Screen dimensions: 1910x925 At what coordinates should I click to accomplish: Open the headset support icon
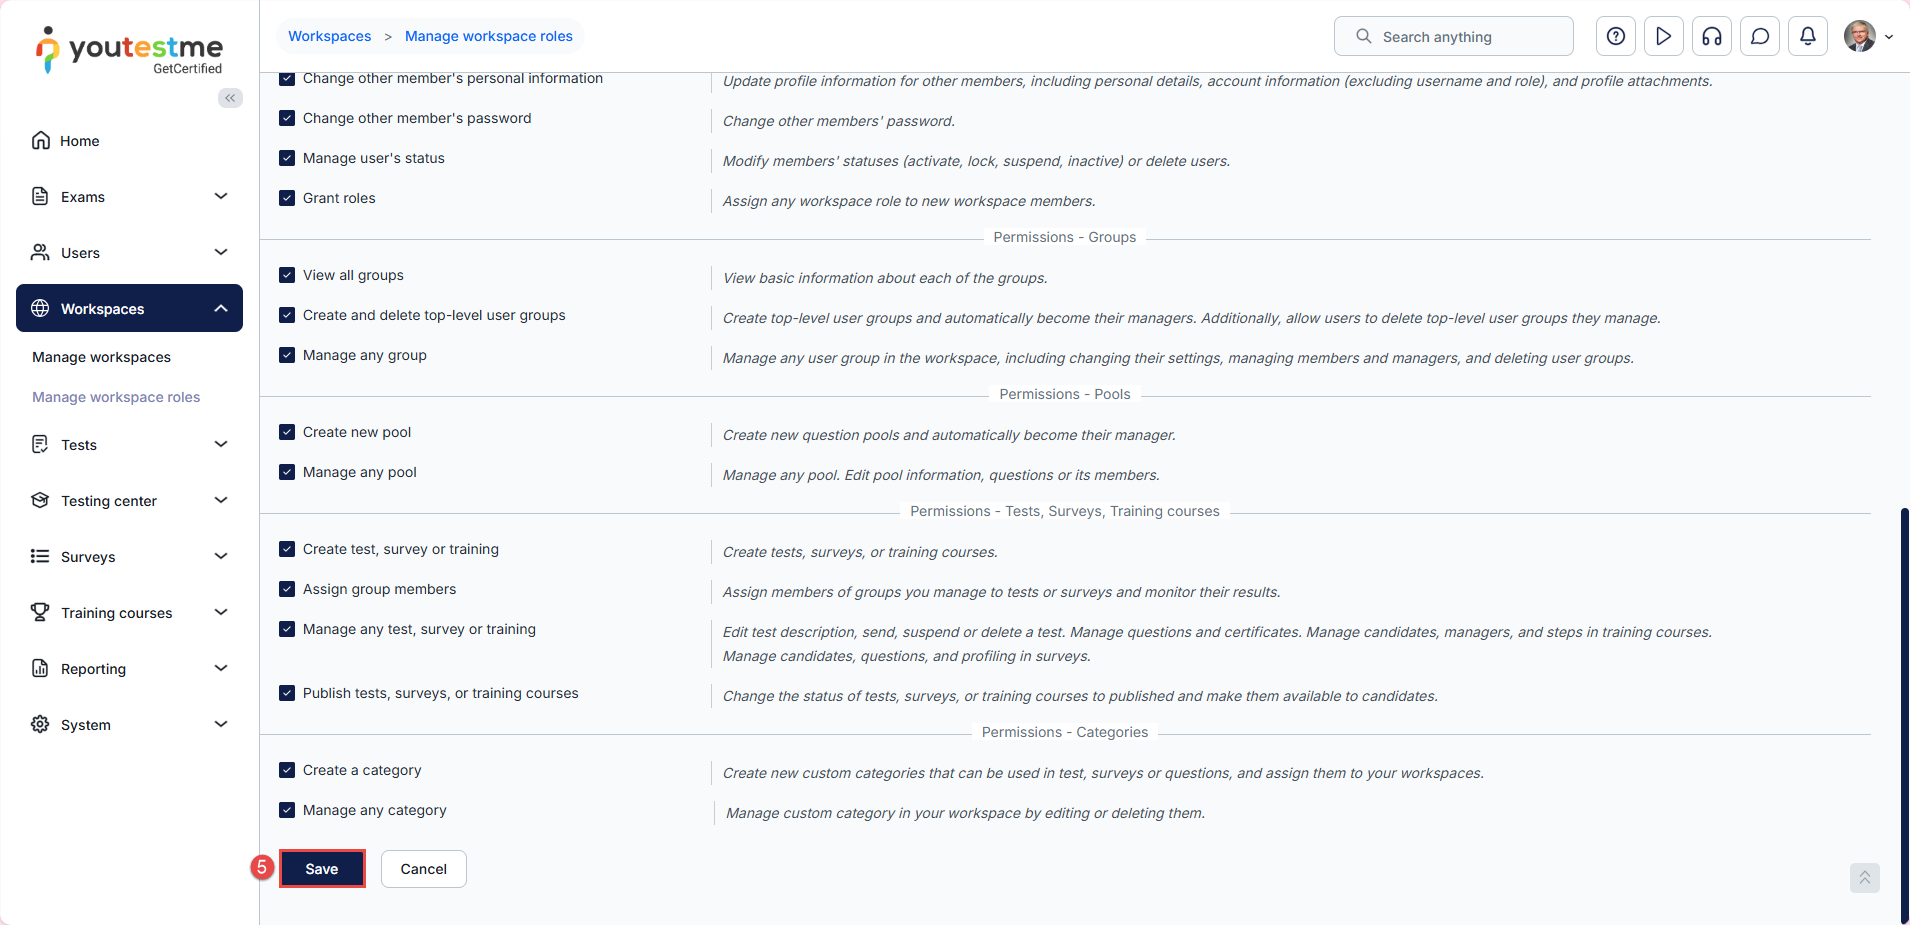[1712, 36]
